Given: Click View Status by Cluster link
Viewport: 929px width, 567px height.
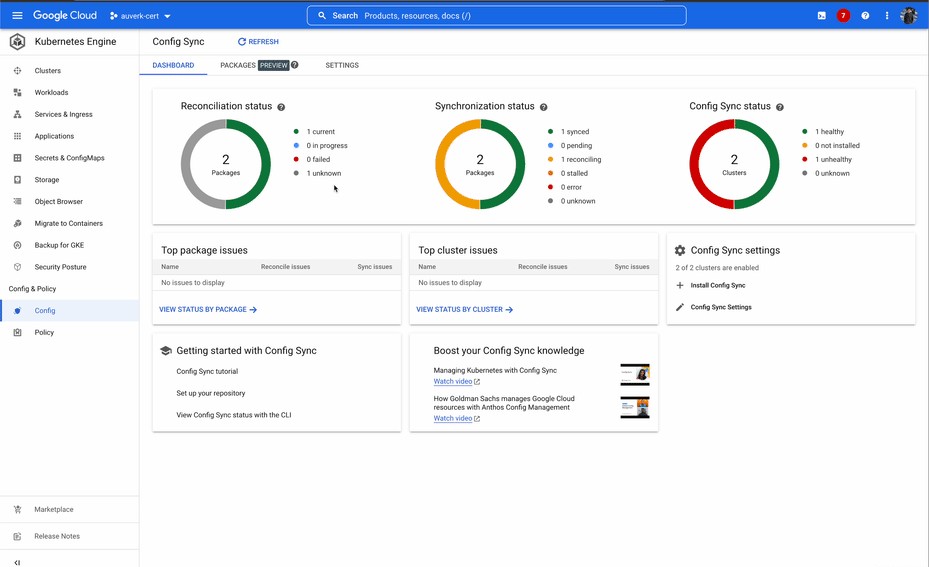Looking at the screenshot, I should pos(464,309).
